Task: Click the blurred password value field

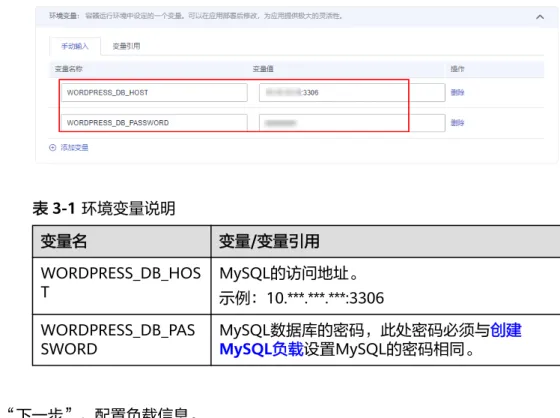Action: tap(352, 123)
